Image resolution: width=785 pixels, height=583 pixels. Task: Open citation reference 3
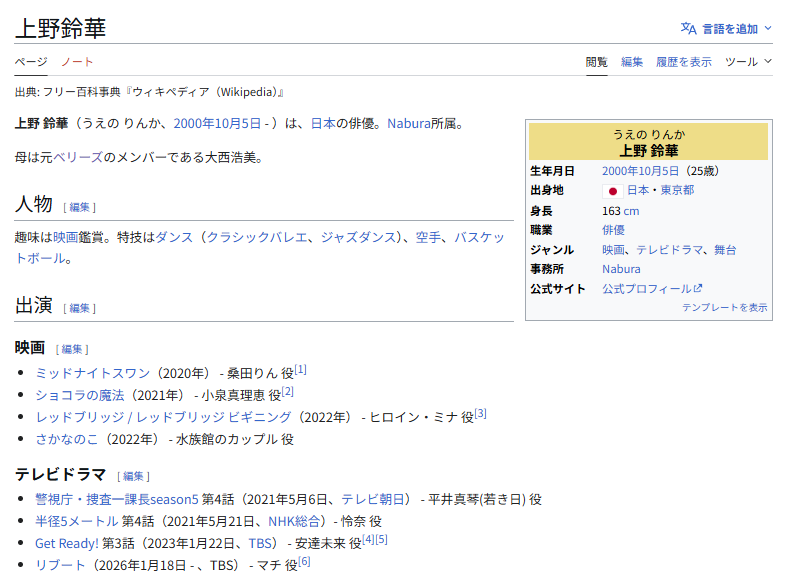tap(480, 413)
